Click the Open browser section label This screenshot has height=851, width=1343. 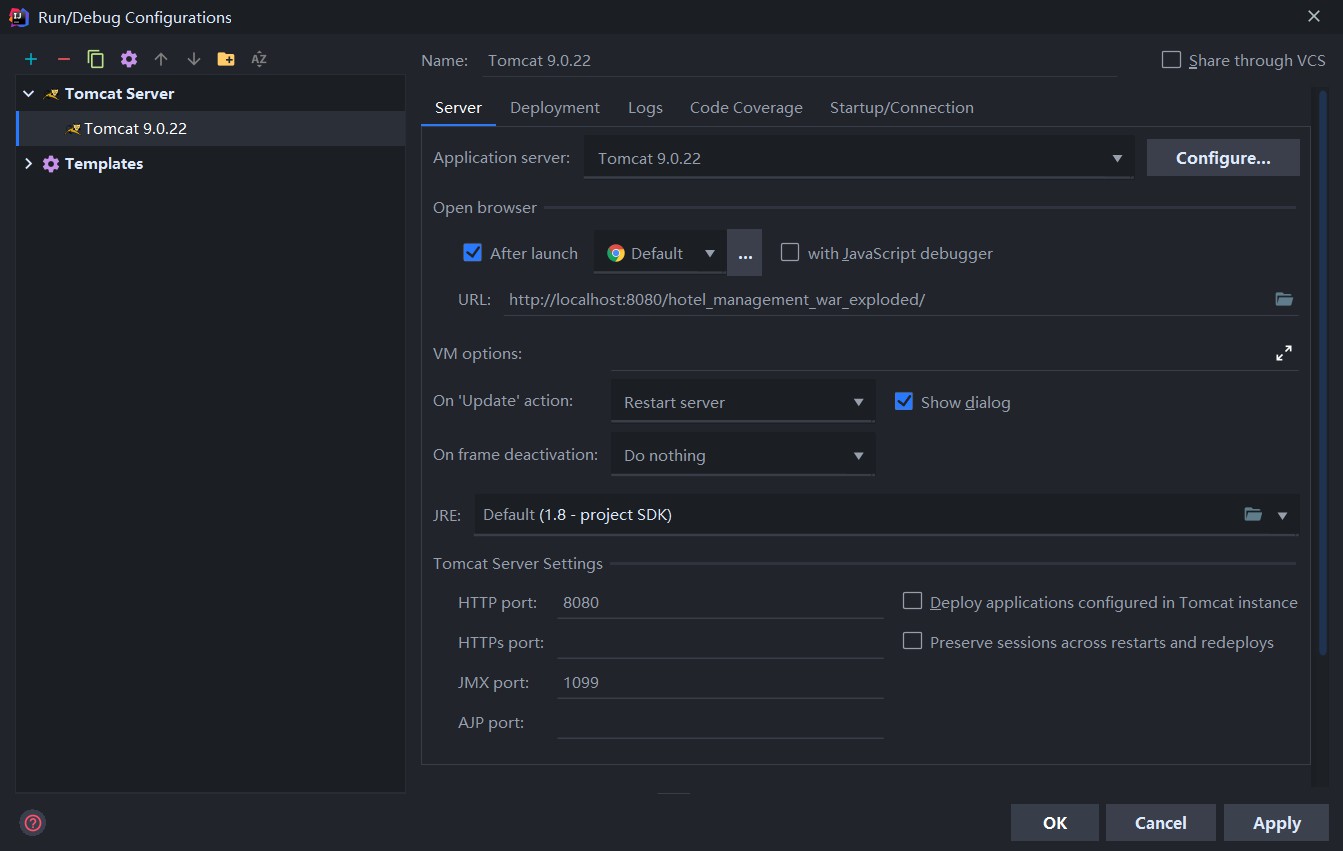pos(485,208)
